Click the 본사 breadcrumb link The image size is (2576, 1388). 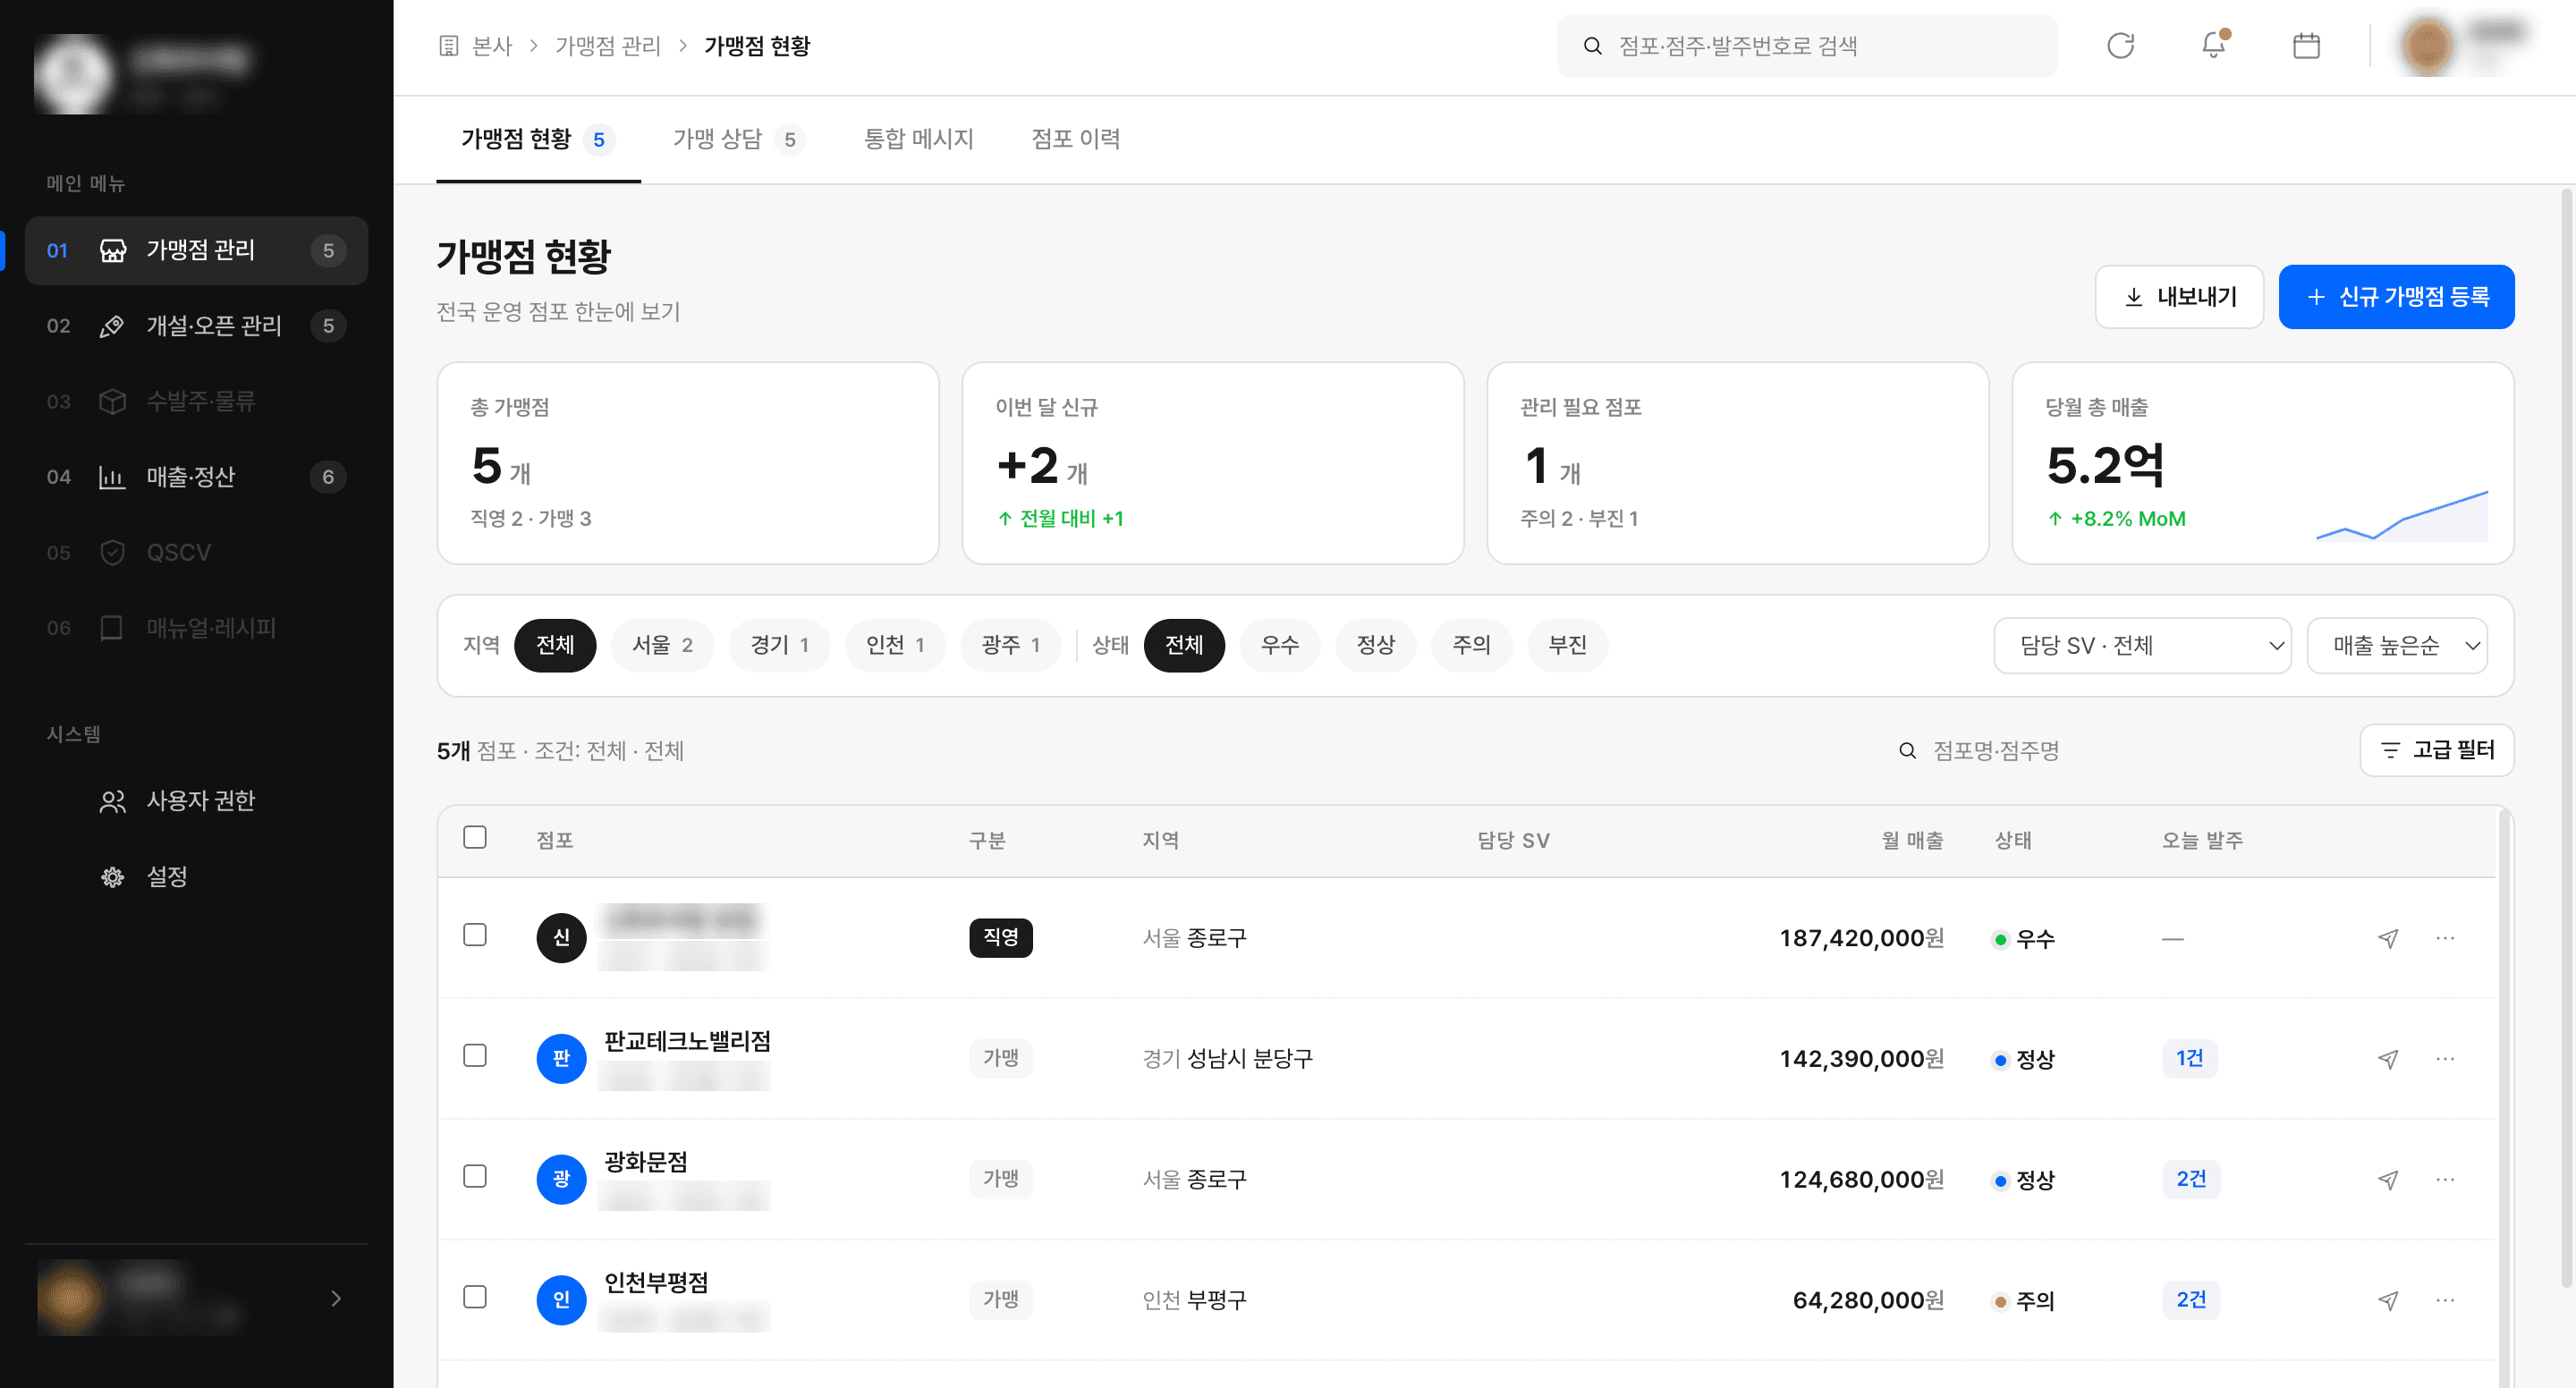pyautogui.click(x=491, y=46)
